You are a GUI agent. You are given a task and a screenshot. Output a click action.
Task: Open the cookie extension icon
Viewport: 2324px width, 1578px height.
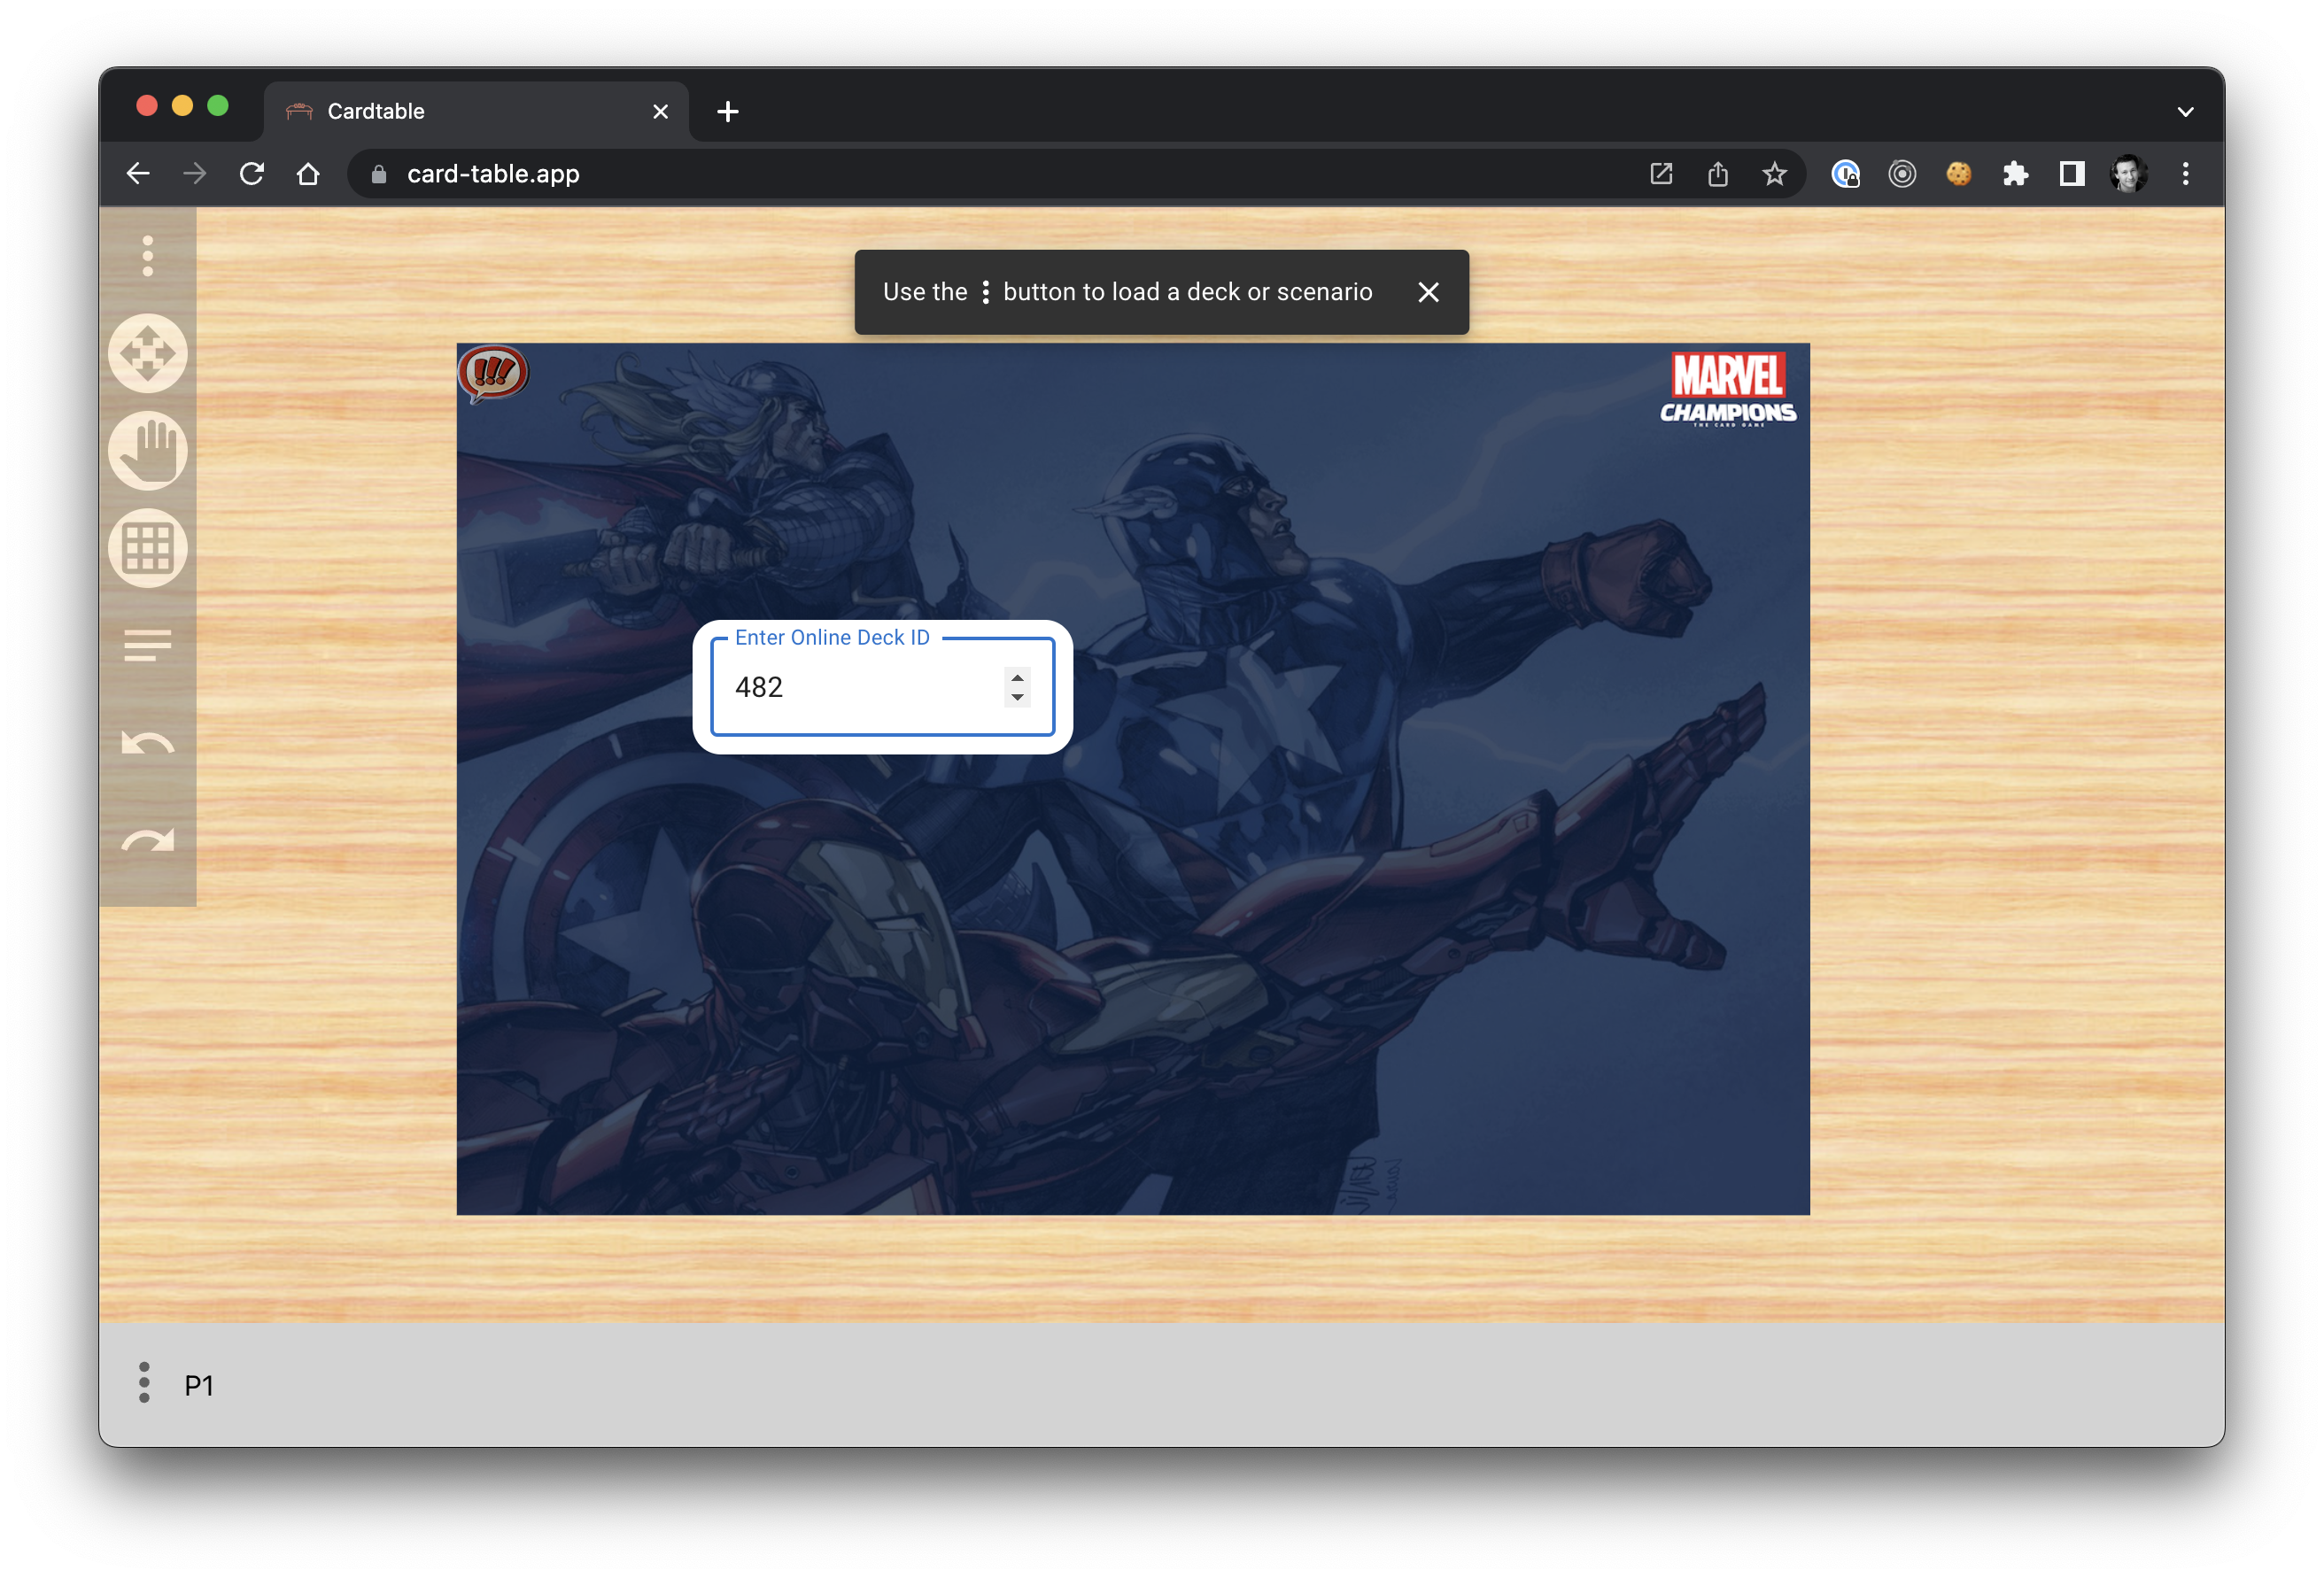pos(1959,174)
